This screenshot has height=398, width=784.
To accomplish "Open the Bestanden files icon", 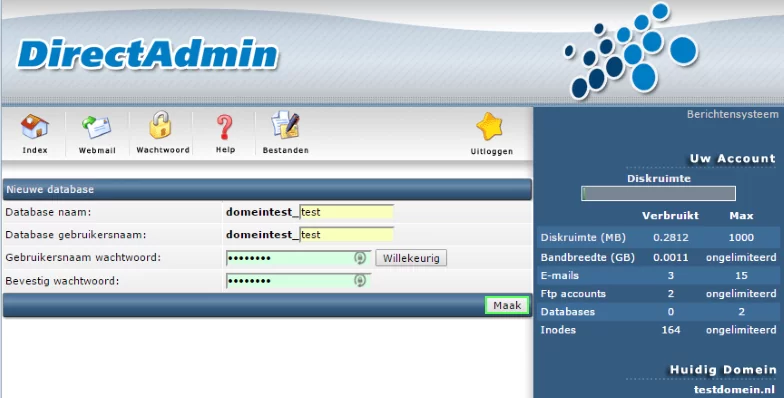I will pos(285,125).
